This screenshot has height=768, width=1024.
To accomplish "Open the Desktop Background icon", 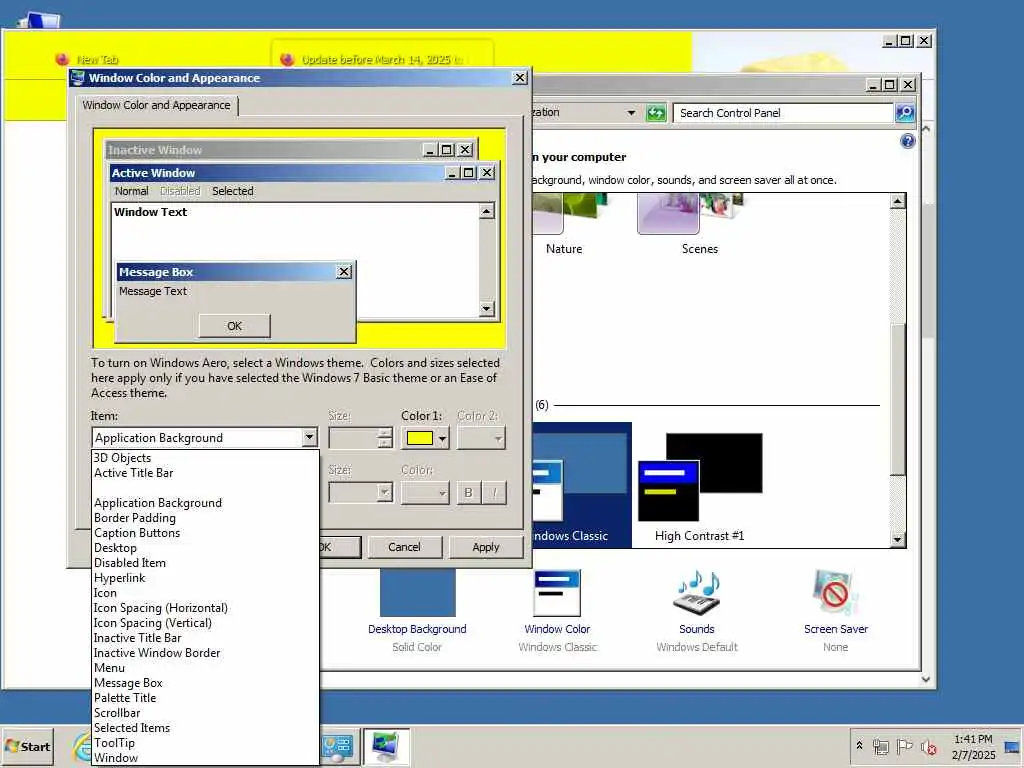I will click(418, 592).
